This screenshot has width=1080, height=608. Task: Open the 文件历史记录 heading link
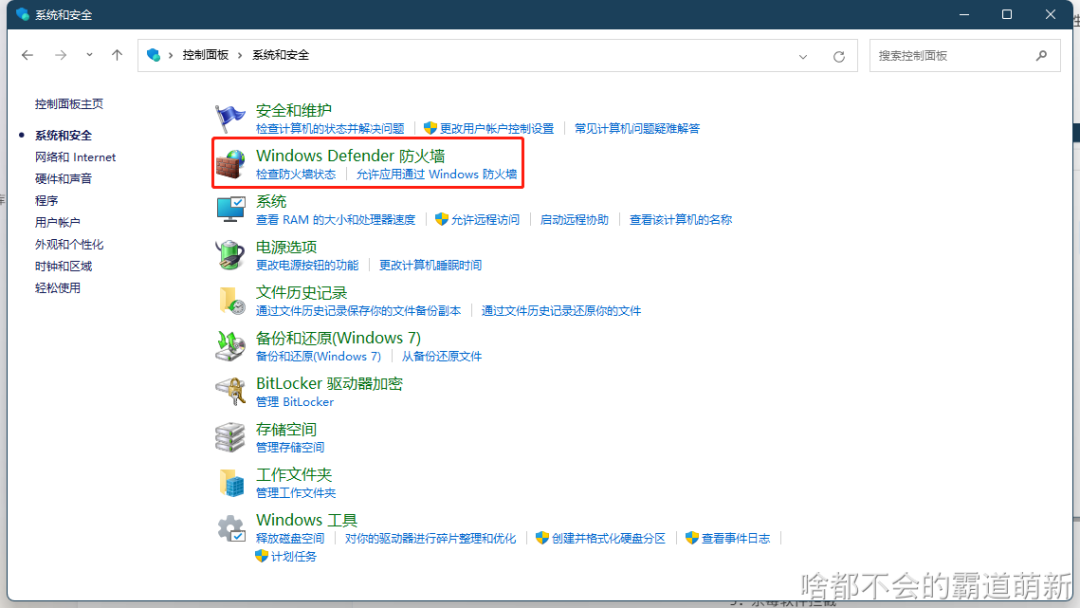(301, 293)
